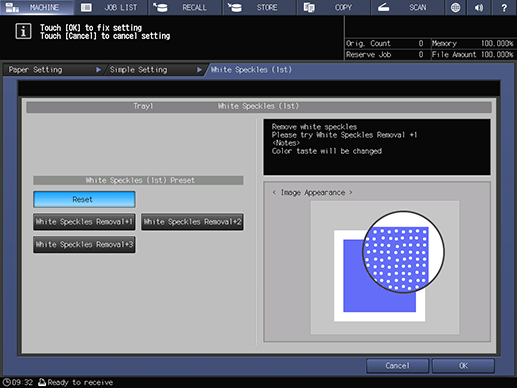Click the speaker sound icon
Image resolution: width=517 pixels, height=388 pixels.
(x=479, y=7)
